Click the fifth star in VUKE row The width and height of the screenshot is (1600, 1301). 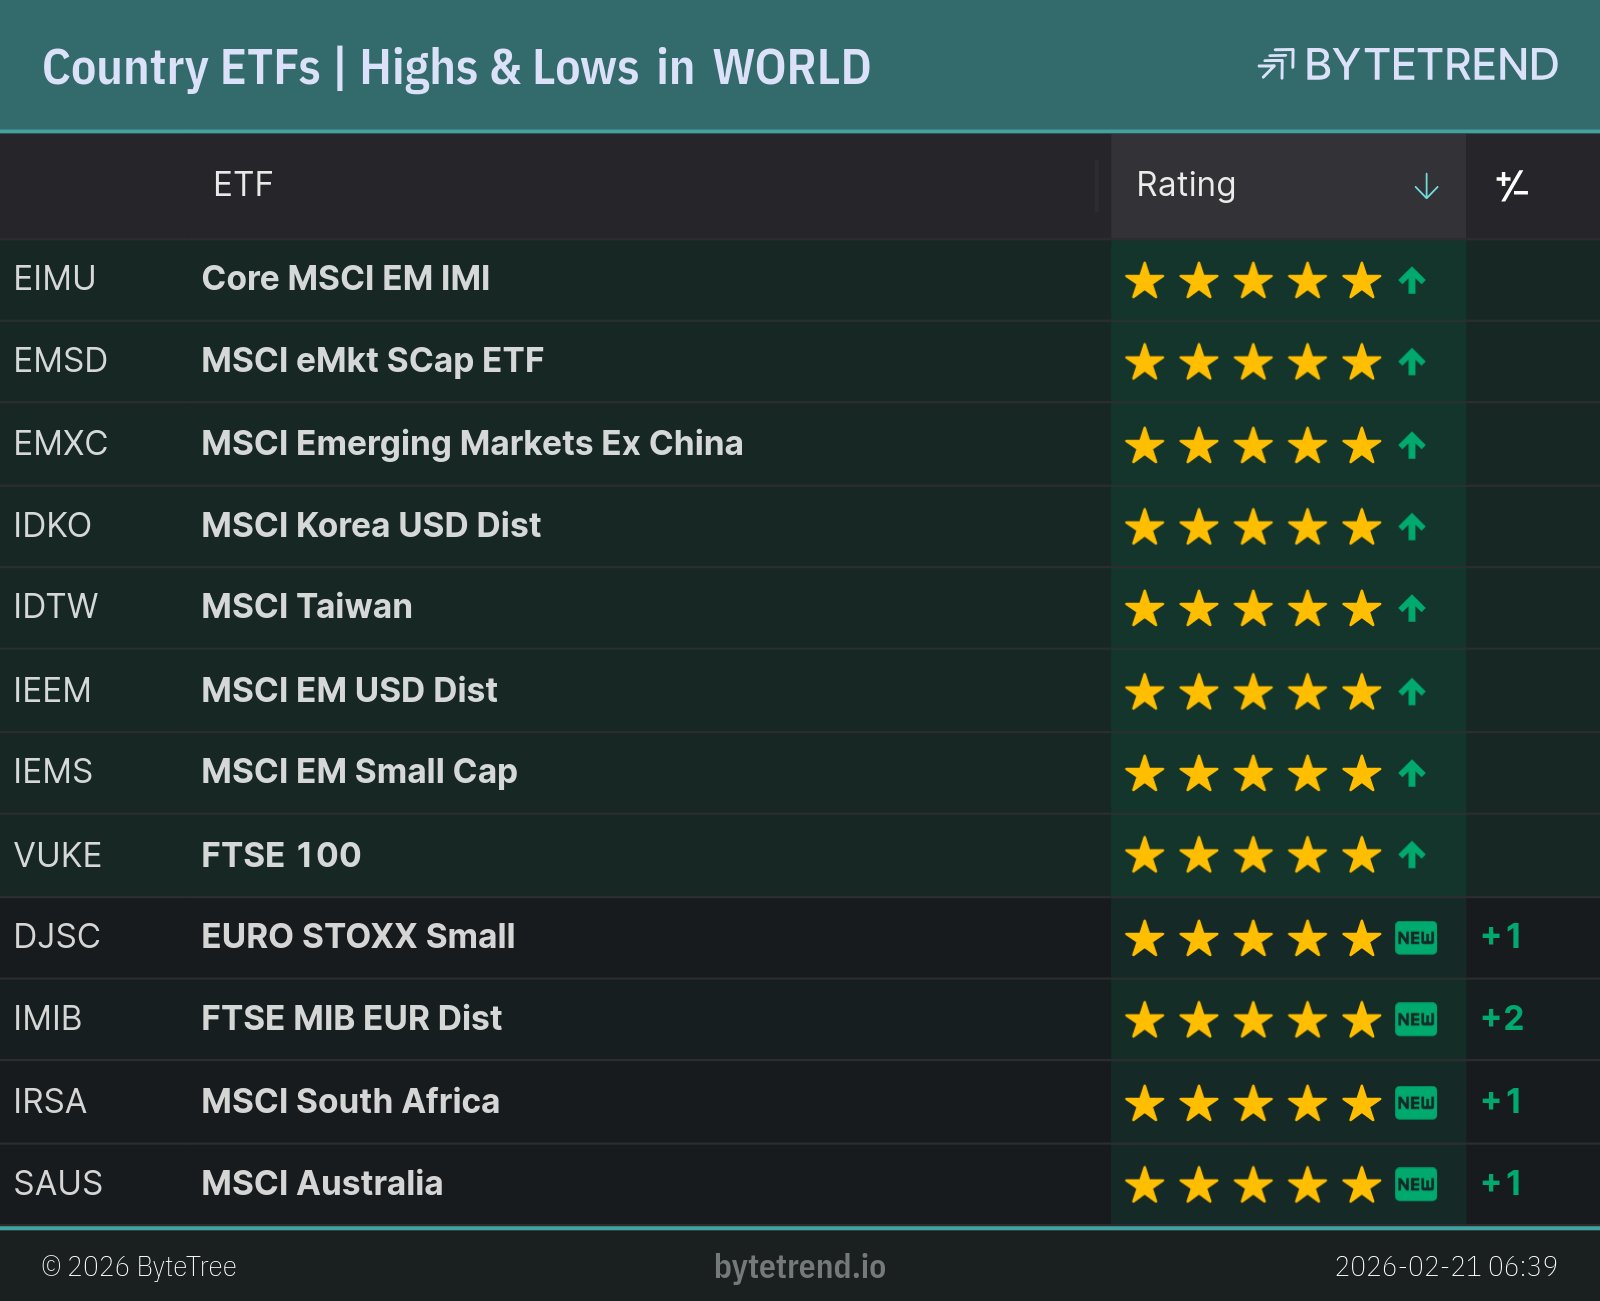tap(1362, 855)
